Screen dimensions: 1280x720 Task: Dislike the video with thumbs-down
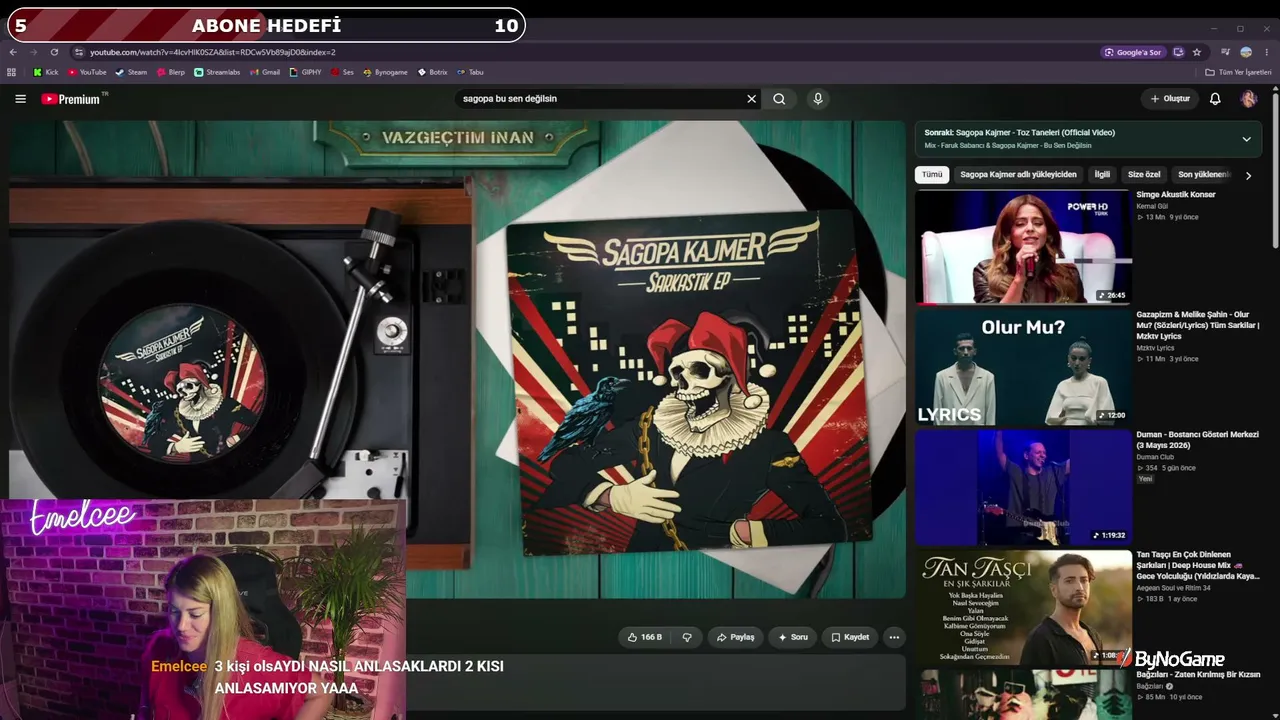(687, 637)
